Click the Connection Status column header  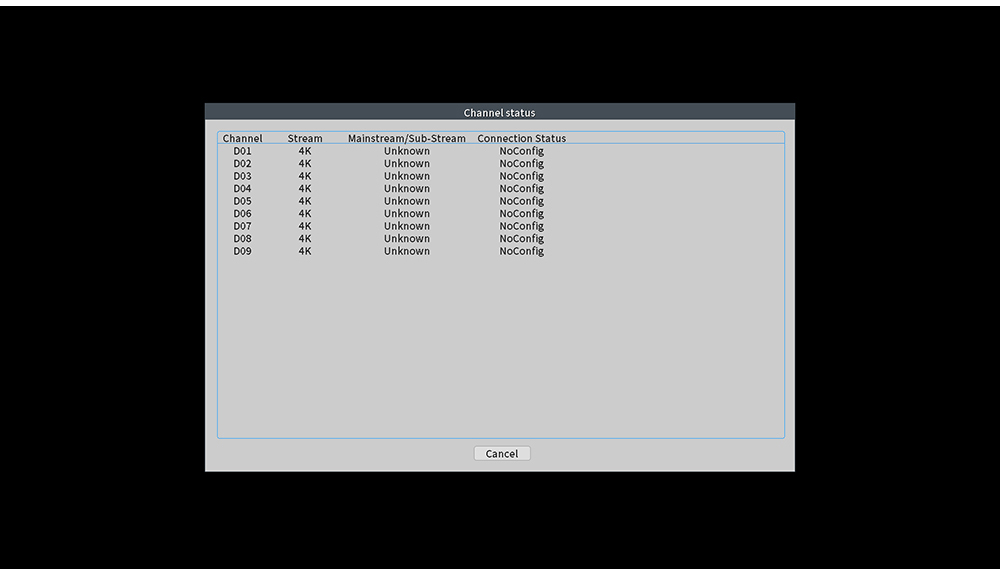521,138
